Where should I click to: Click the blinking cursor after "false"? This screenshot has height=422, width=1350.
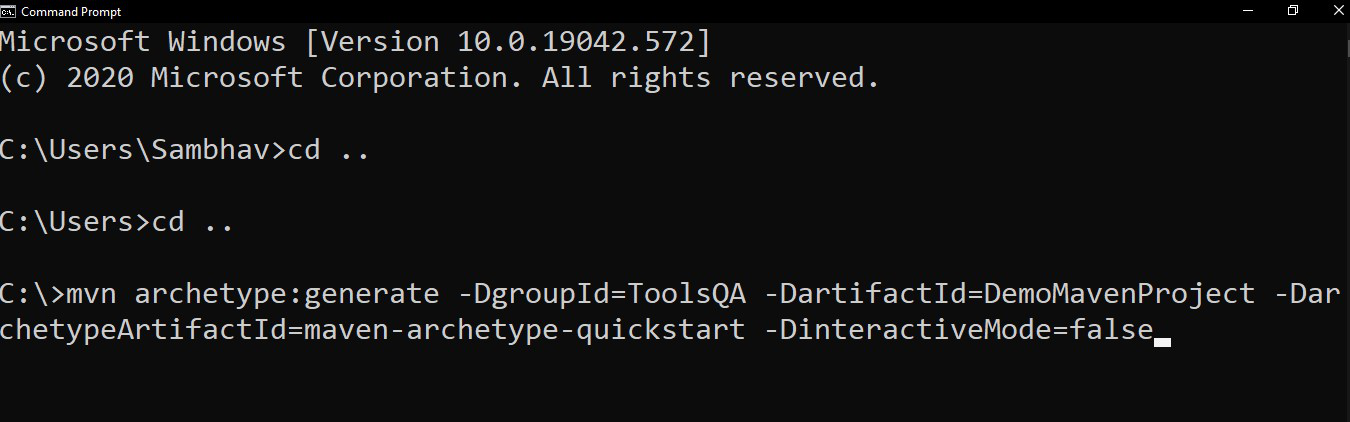tap(1162, 341)
